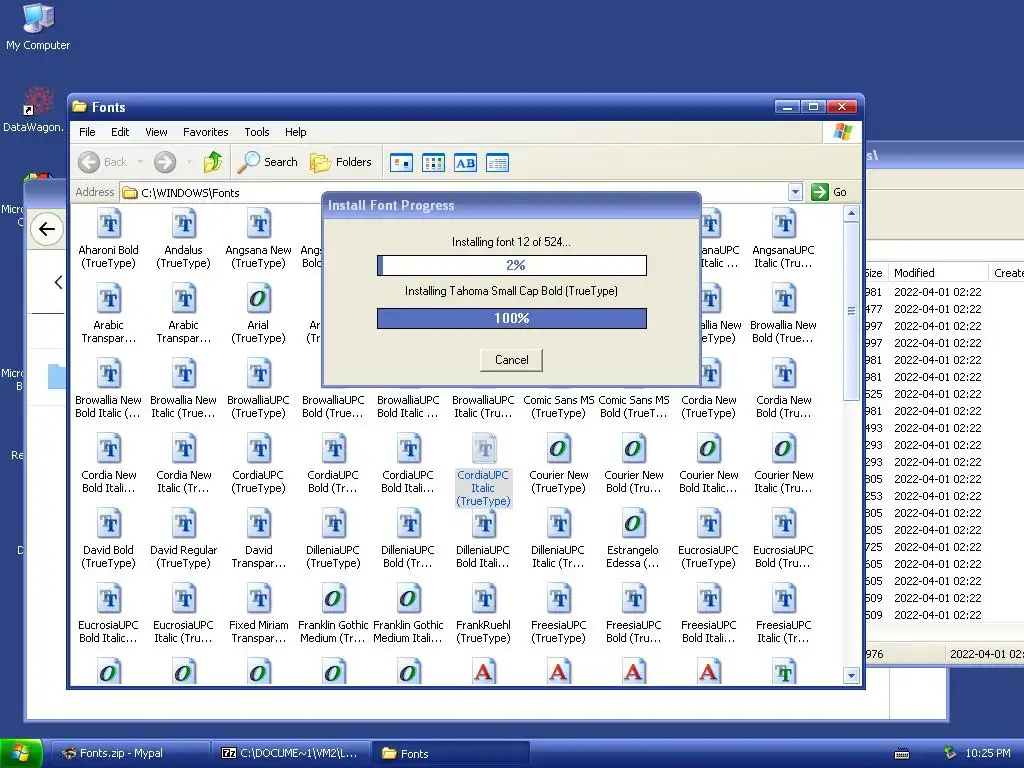Viewport: 1024px width, 768px height.
Task: Open the View menu
Action: (156, 132)
